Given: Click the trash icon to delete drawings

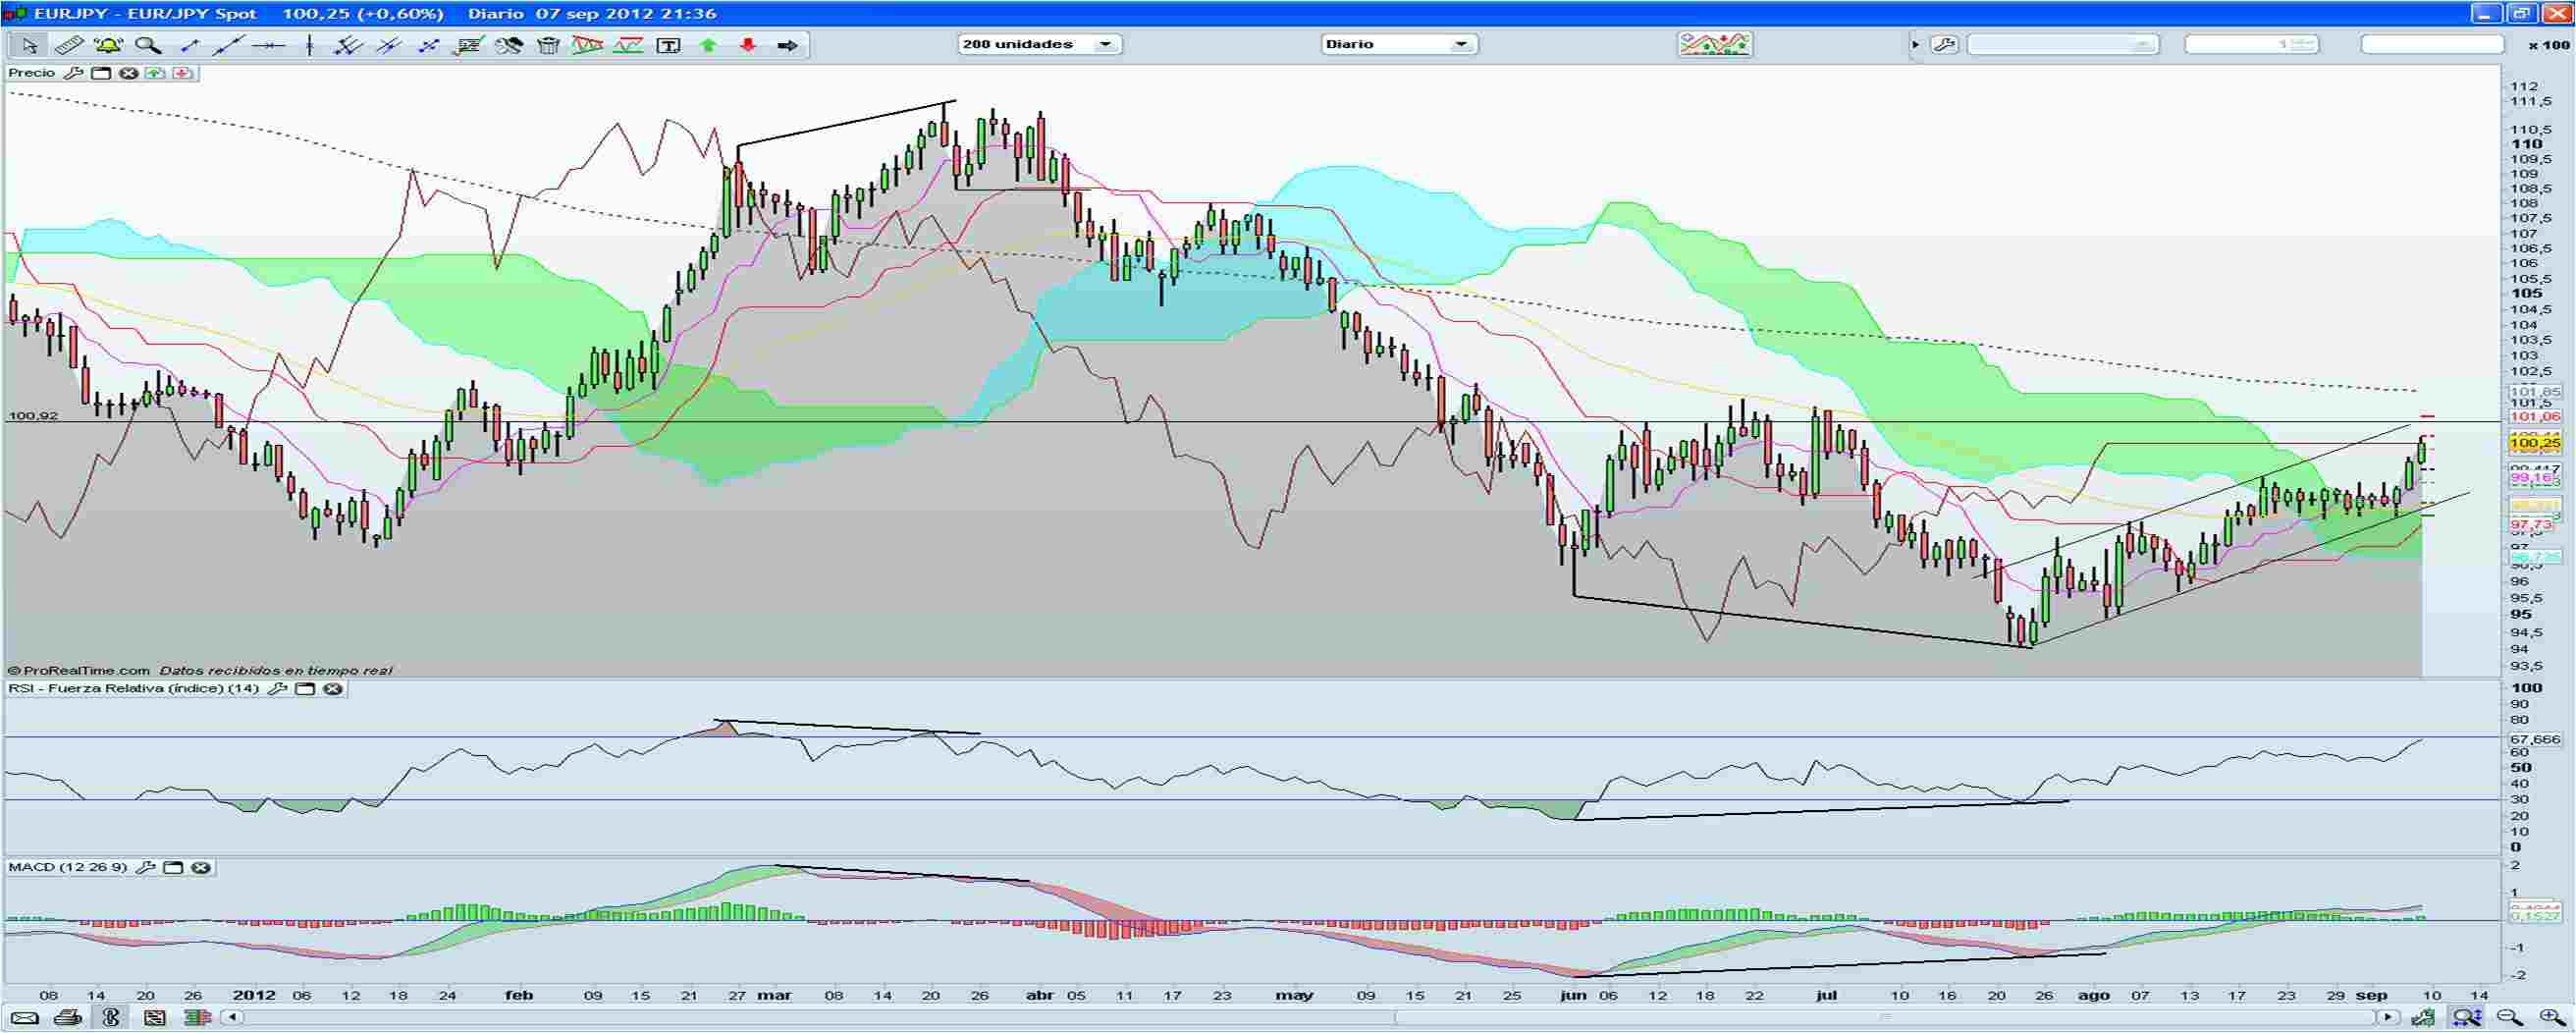Looking at the screenshot, I should [x=547, y=45].
